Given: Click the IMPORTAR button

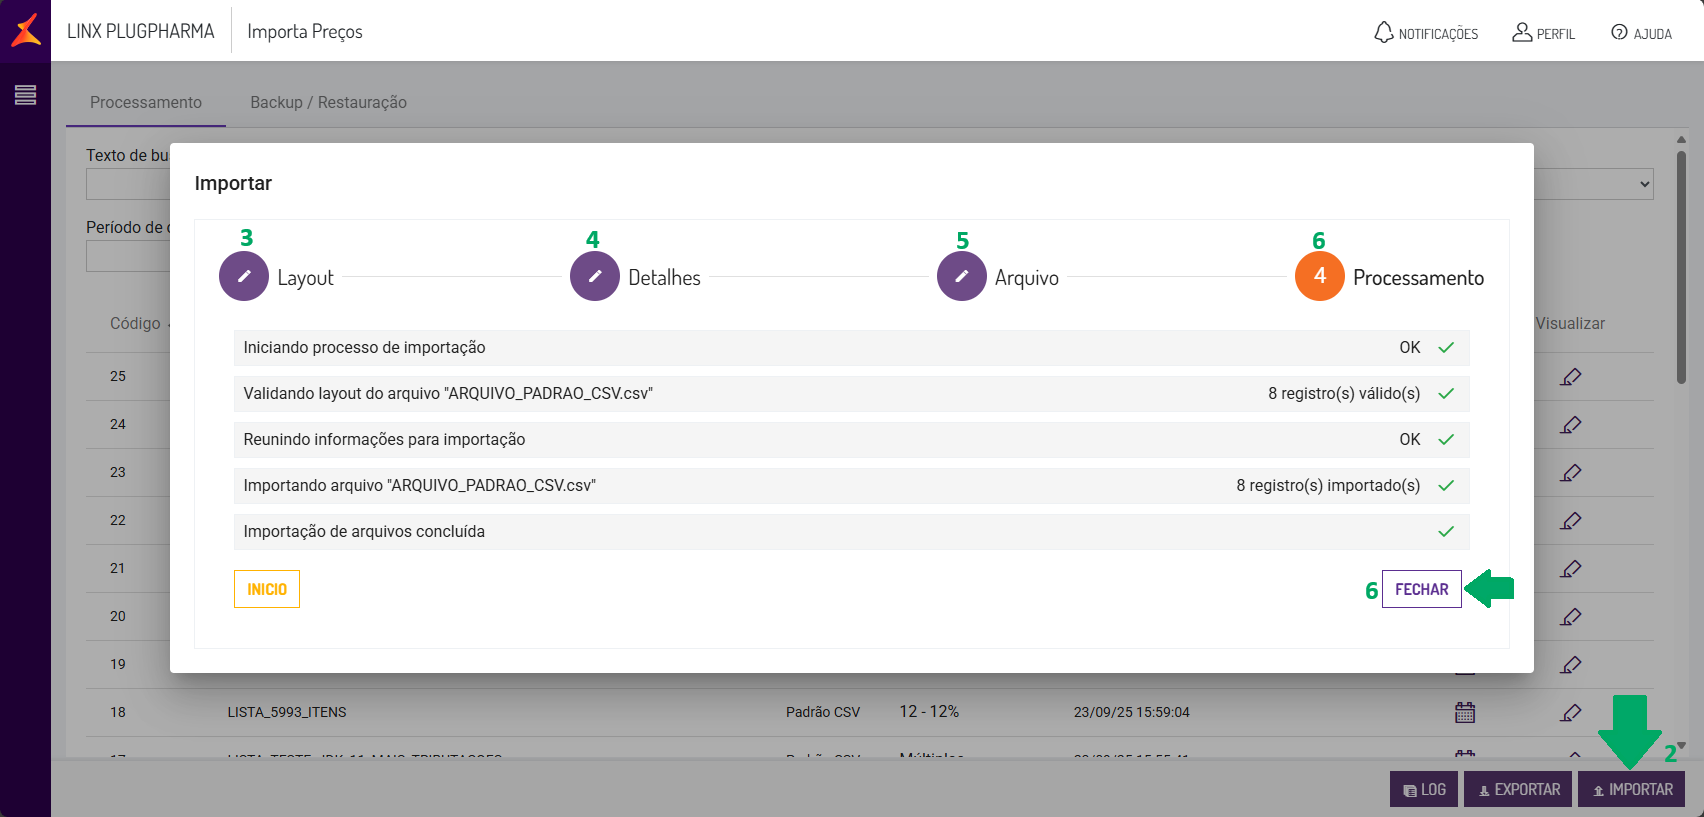Looking at the screenshot, I should pyautogui.click(x=1632, y=789).
